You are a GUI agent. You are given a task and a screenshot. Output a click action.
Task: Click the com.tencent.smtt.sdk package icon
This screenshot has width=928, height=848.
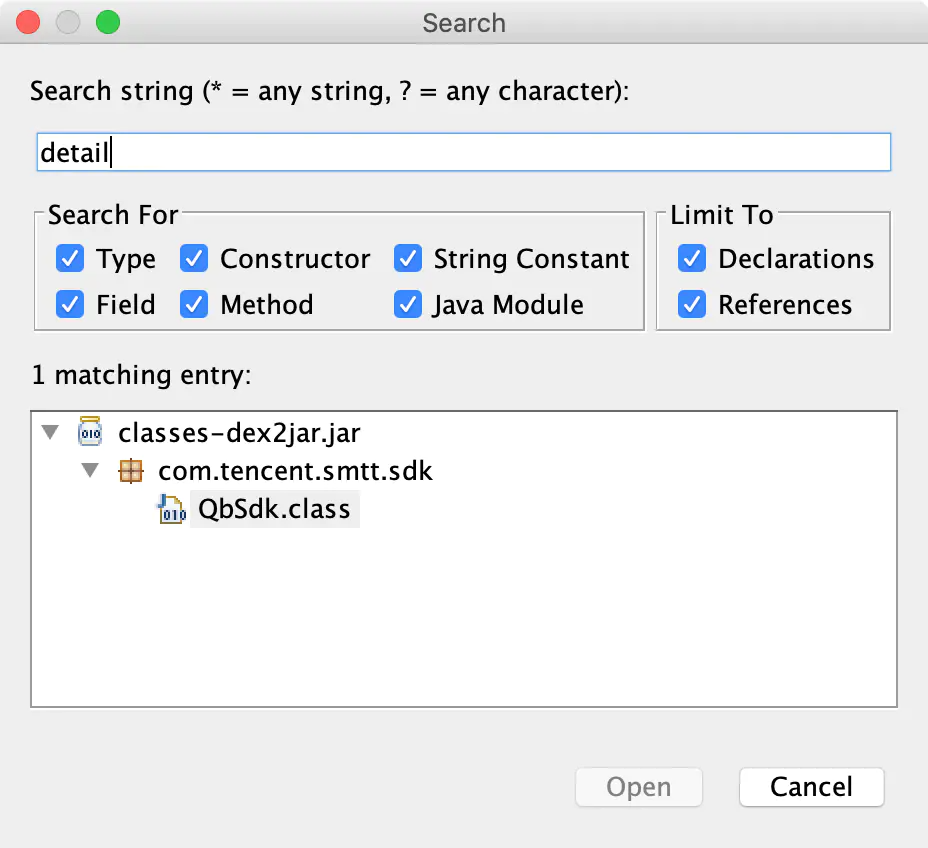click(x=131, y=471)
